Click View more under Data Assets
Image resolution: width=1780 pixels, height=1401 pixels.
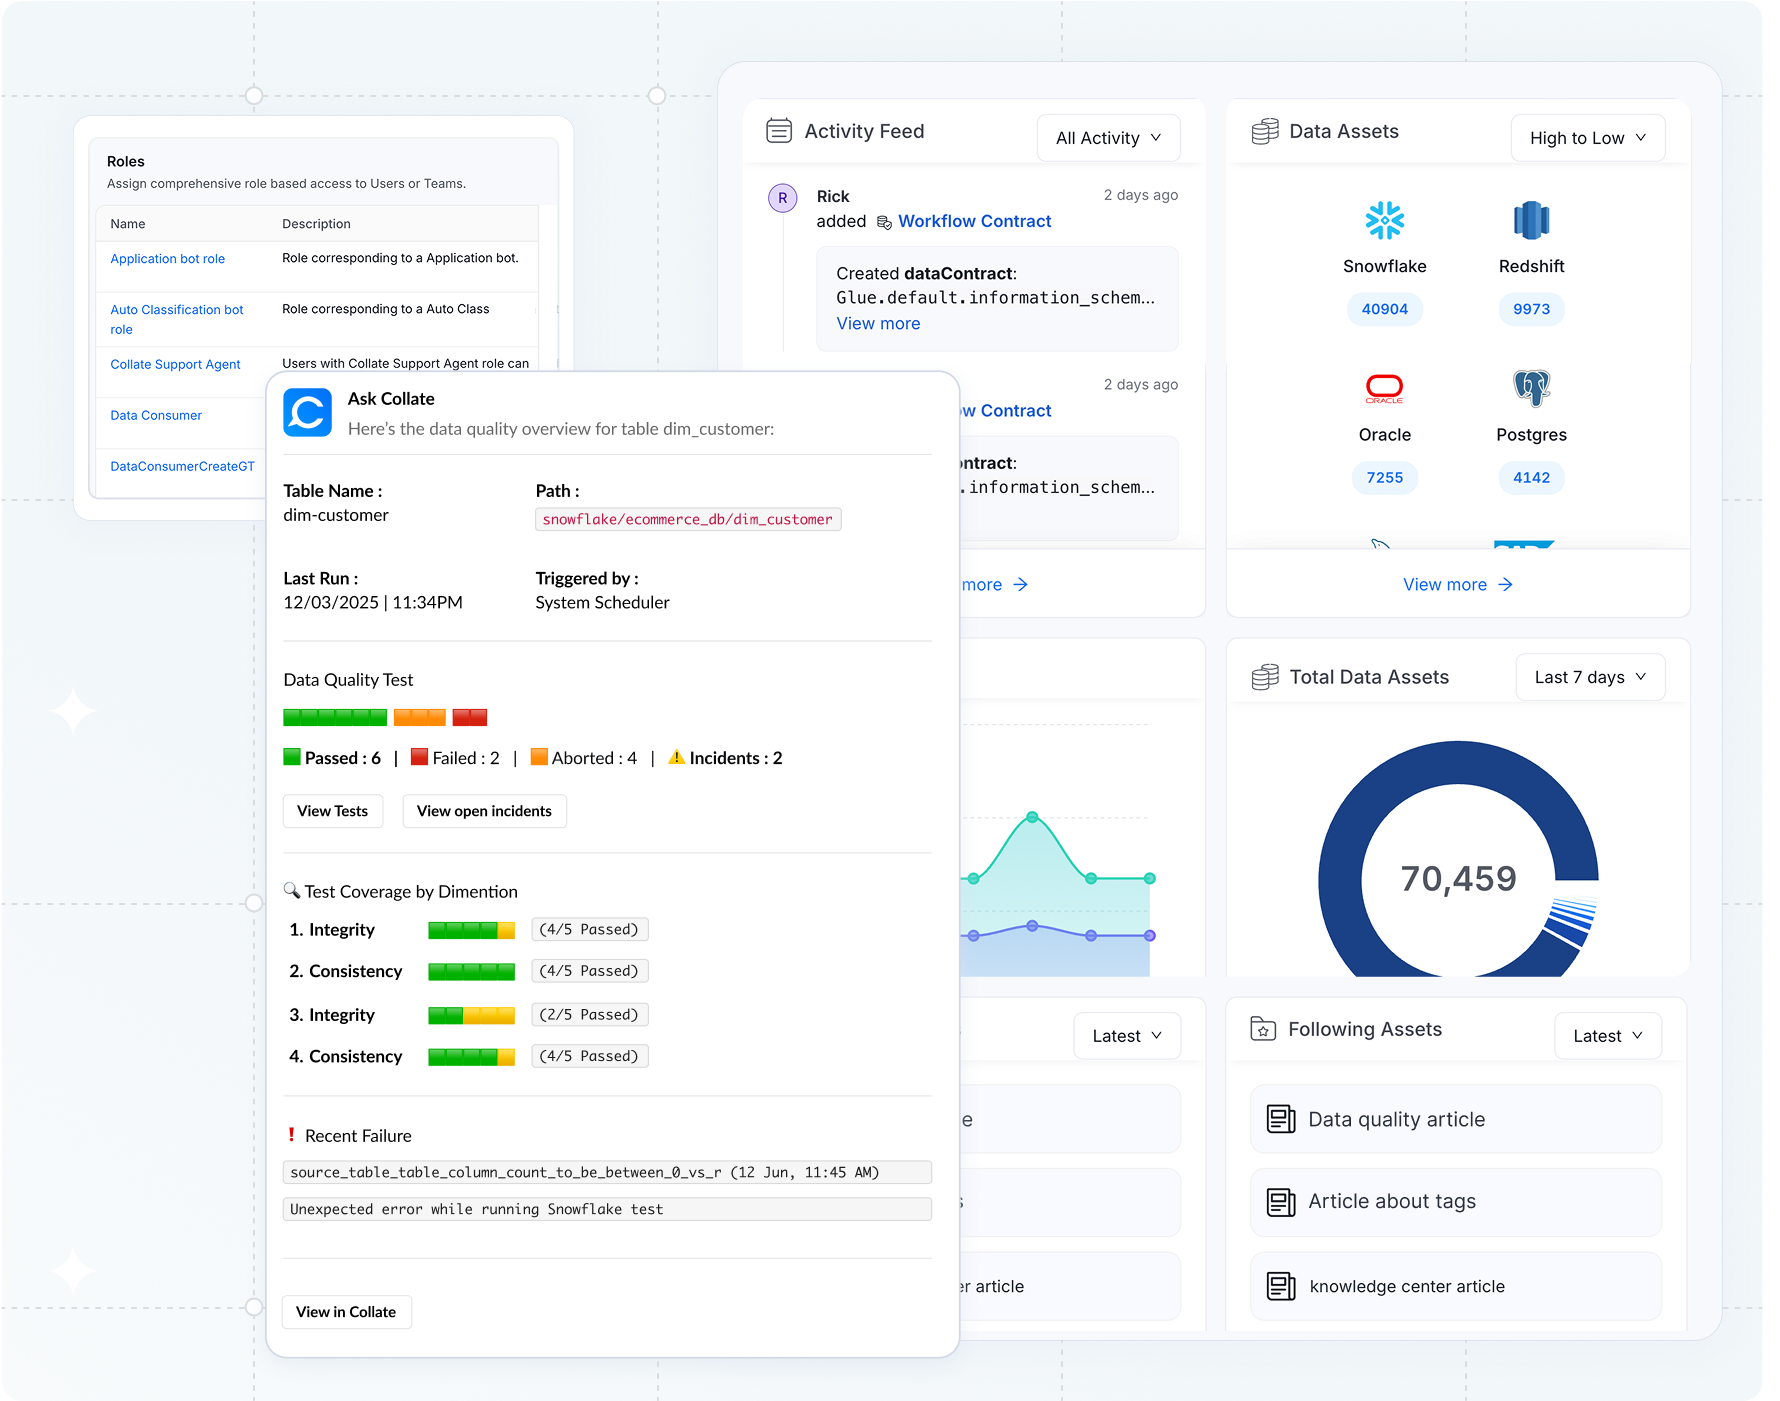point(1457,585)
